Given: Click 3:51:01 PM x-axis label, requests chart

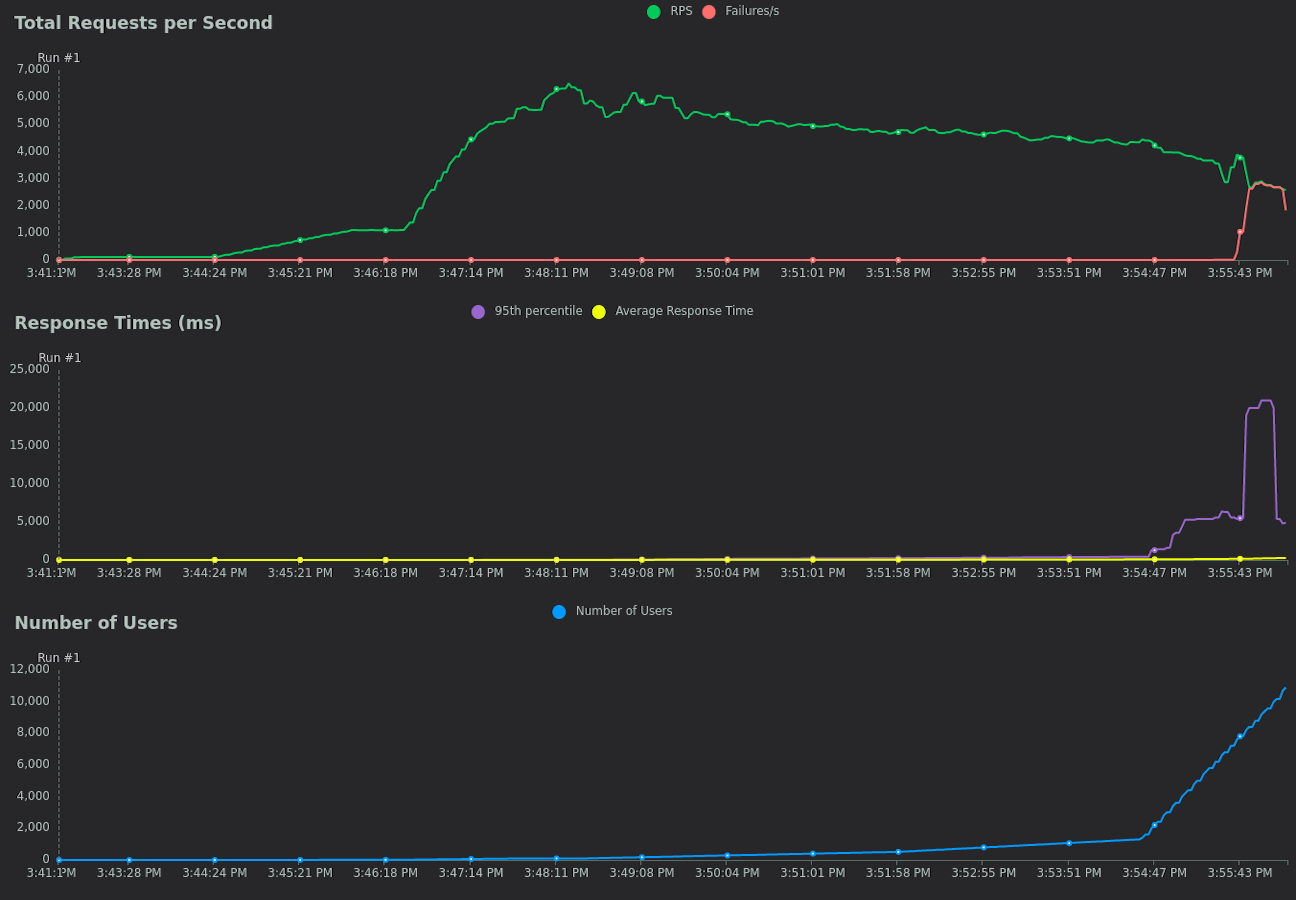Looking at the screenshot, I should 812,273.
